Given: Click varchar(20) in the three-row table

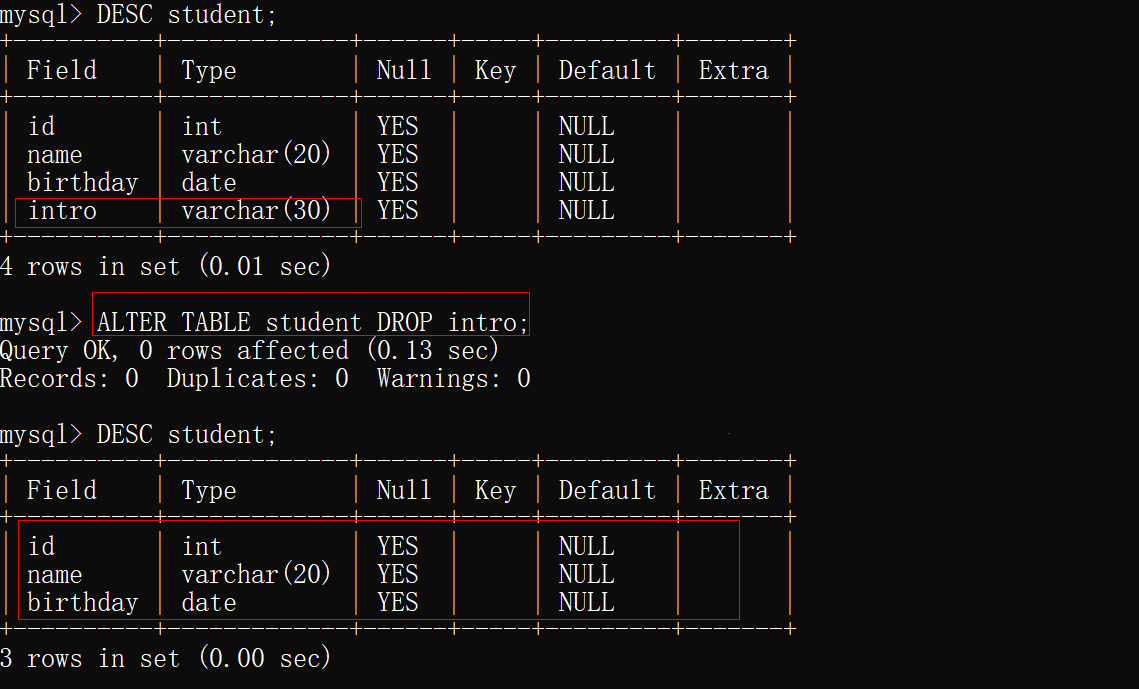Looking at the screenshot, I should tap(256, 575).
